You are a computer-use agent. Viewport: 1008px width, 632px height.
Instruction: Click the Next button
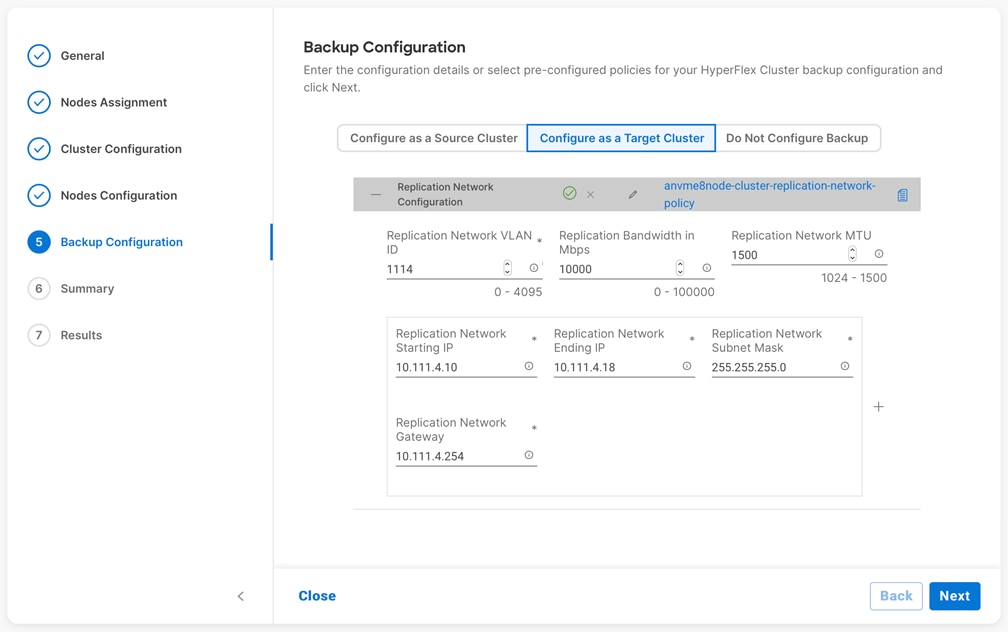(955, 596)
